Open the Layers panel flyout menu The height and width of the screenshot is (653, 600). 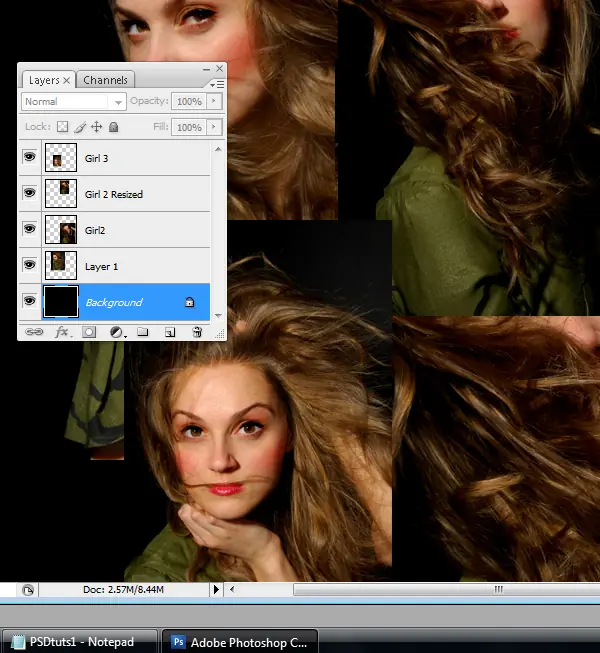coord(219,84)
